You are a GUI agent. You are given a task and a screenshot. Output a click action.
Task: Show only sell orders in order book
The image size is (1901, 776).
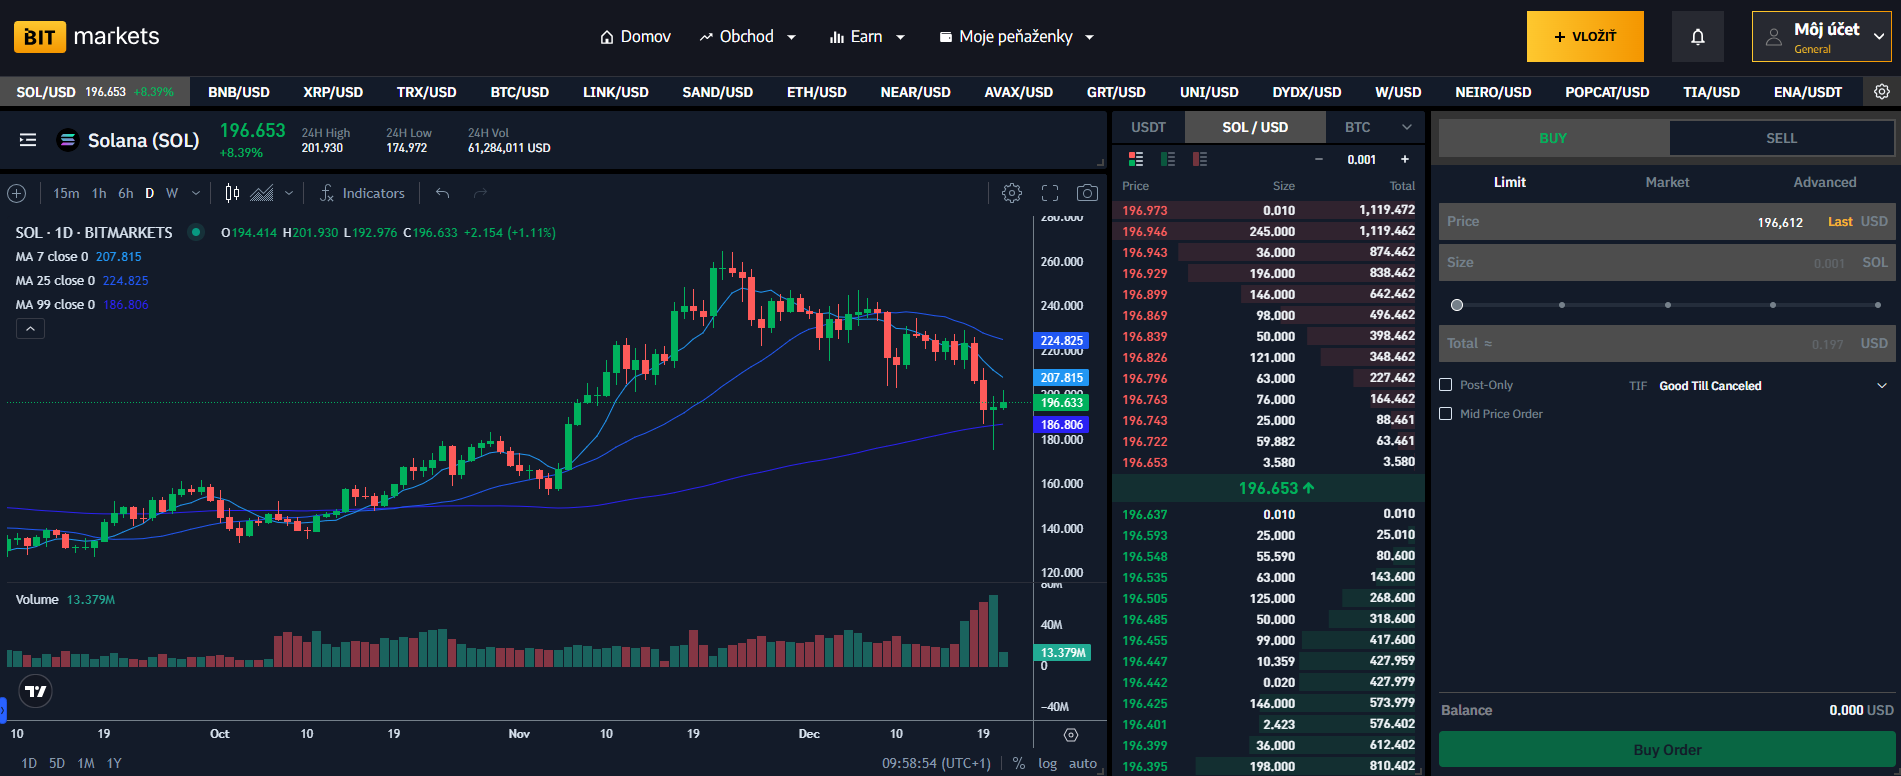pyautogui.click(x=1200, y=159)
